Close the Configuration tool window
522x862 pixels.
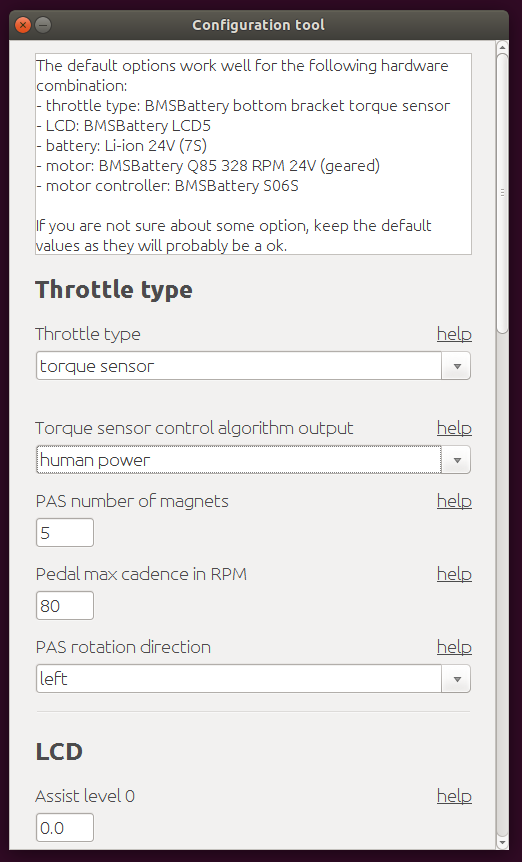pos(23,25)
